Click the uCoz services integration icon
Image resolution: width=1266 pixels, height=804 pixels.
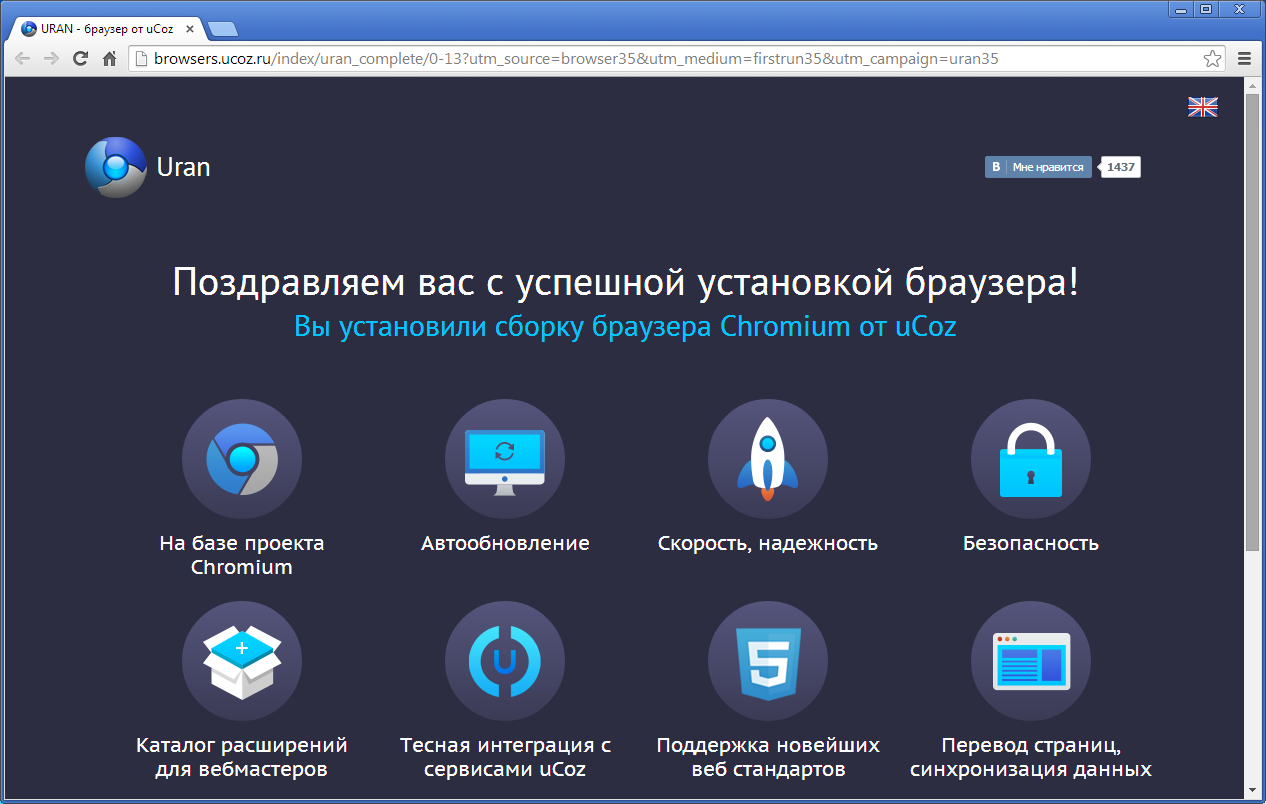pos(505,661)
